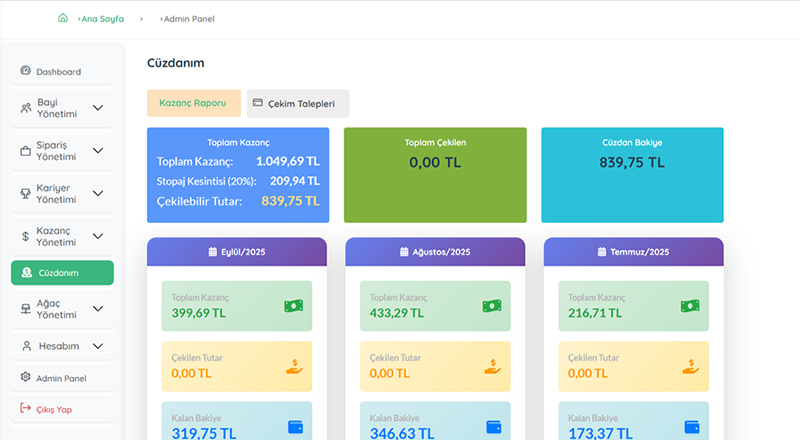Screen dimensions: 800x440
Task: Click the money bill icon in Temmuz/2025 card
Action: [690, 306]
